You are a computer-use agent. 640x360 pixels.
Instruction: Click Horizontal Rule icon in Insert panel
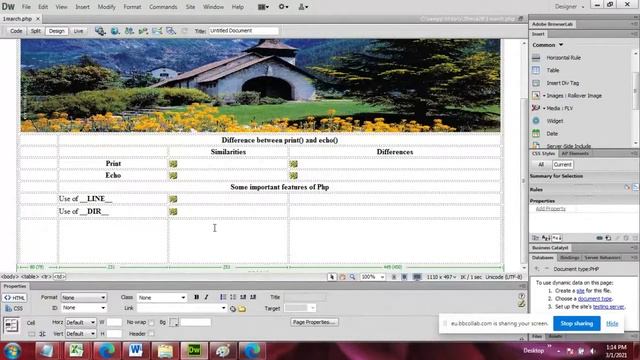pyautogui.click(x=536, y=58)
